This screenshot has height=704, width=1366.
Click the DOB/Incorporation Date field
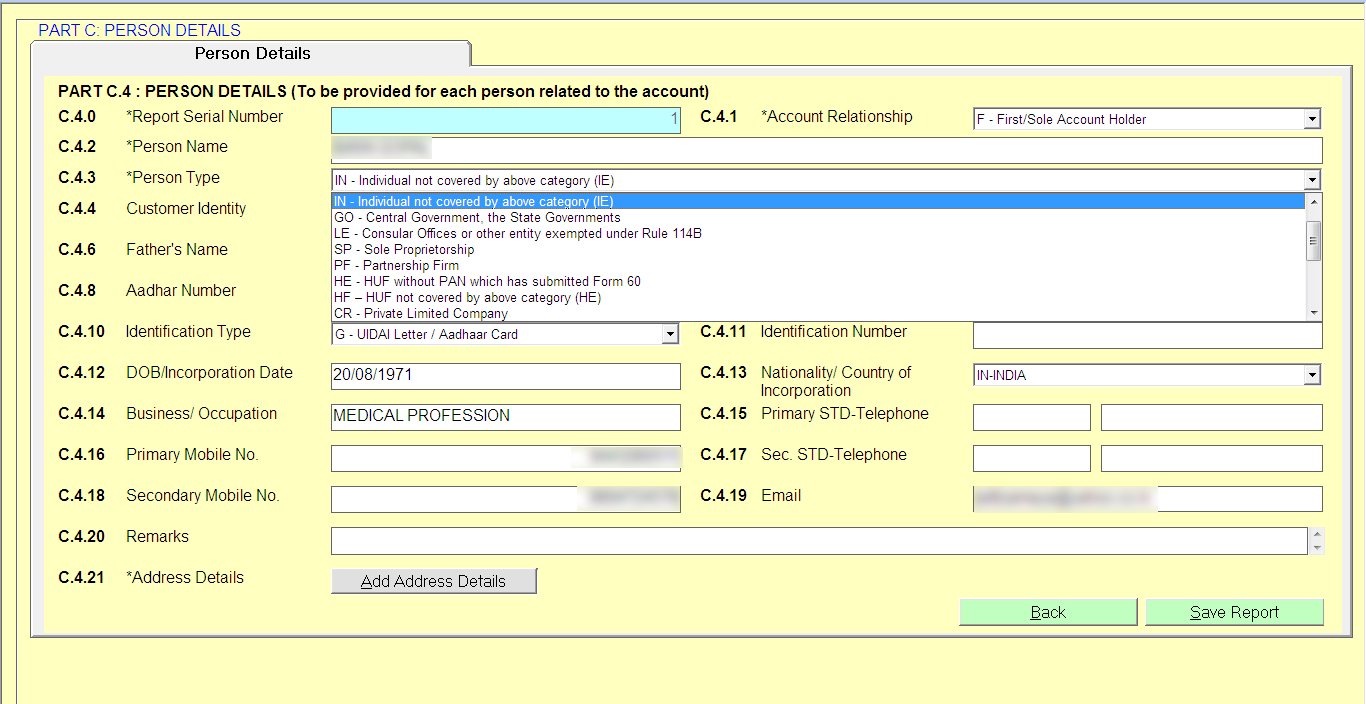click(505, 376)
